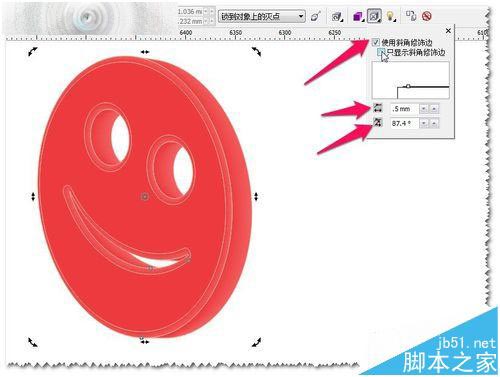Open the purple extrusion color tool

tap(358, 16)
